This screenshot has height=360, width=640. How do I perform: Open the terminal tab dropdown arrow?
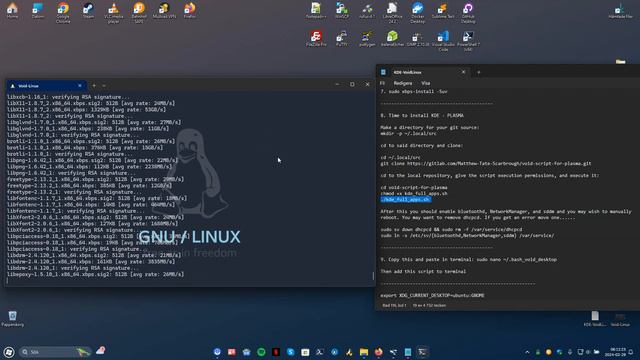(104, 86)
